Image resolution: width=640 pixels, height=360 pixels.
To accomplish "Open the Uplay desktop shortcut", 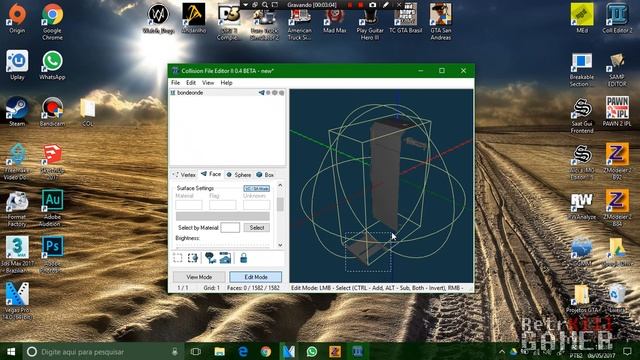I will pyautogui.click(x=17, y=64).
